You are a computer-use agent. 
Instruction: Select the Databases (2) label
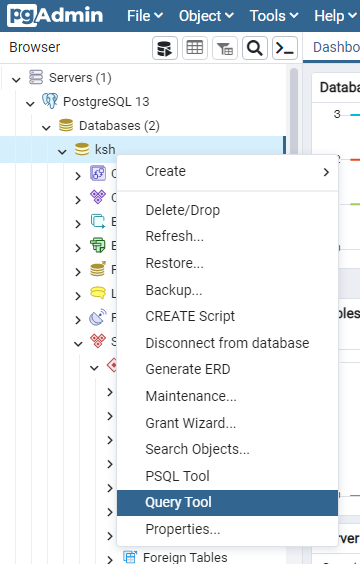click(119, 126)
